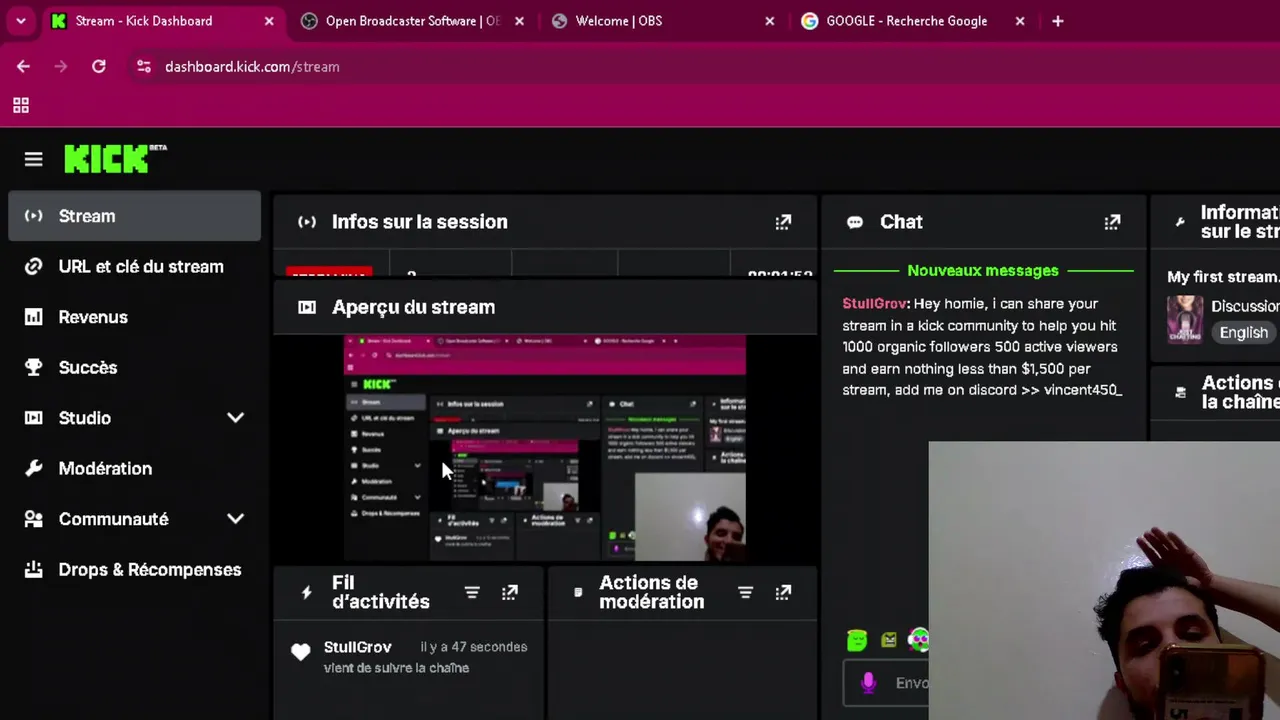
Task: Open Modération in the sidebar
Action: [134, 468]
